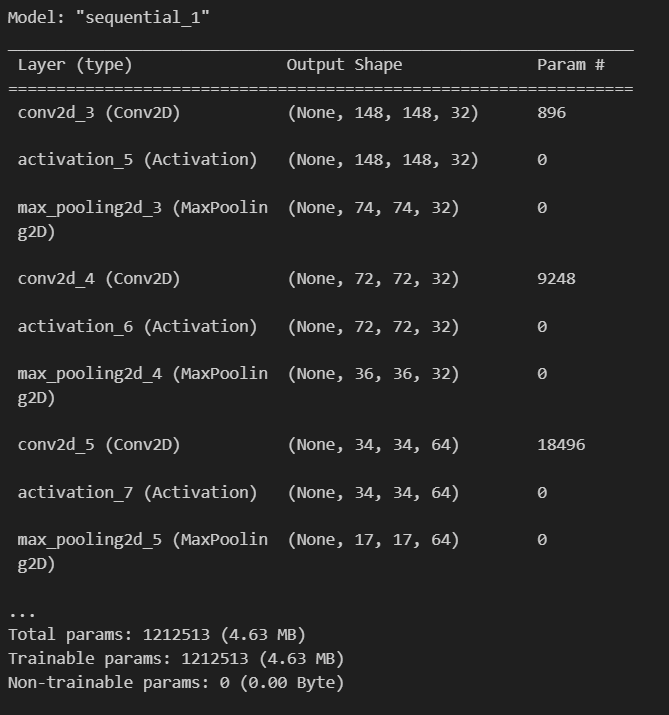
Task: Click the Layer (type) column header
Action: (75, 65)
